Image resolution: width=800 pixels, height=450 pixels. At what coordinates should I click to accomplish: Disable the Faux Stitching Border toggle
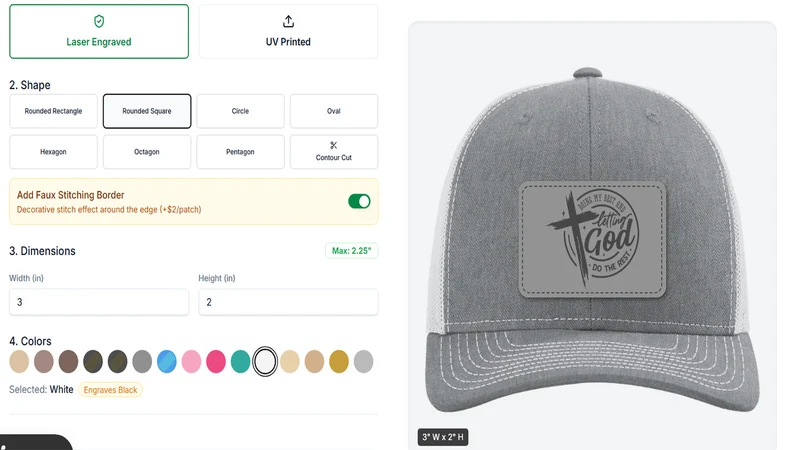click(x=359, y=201)
